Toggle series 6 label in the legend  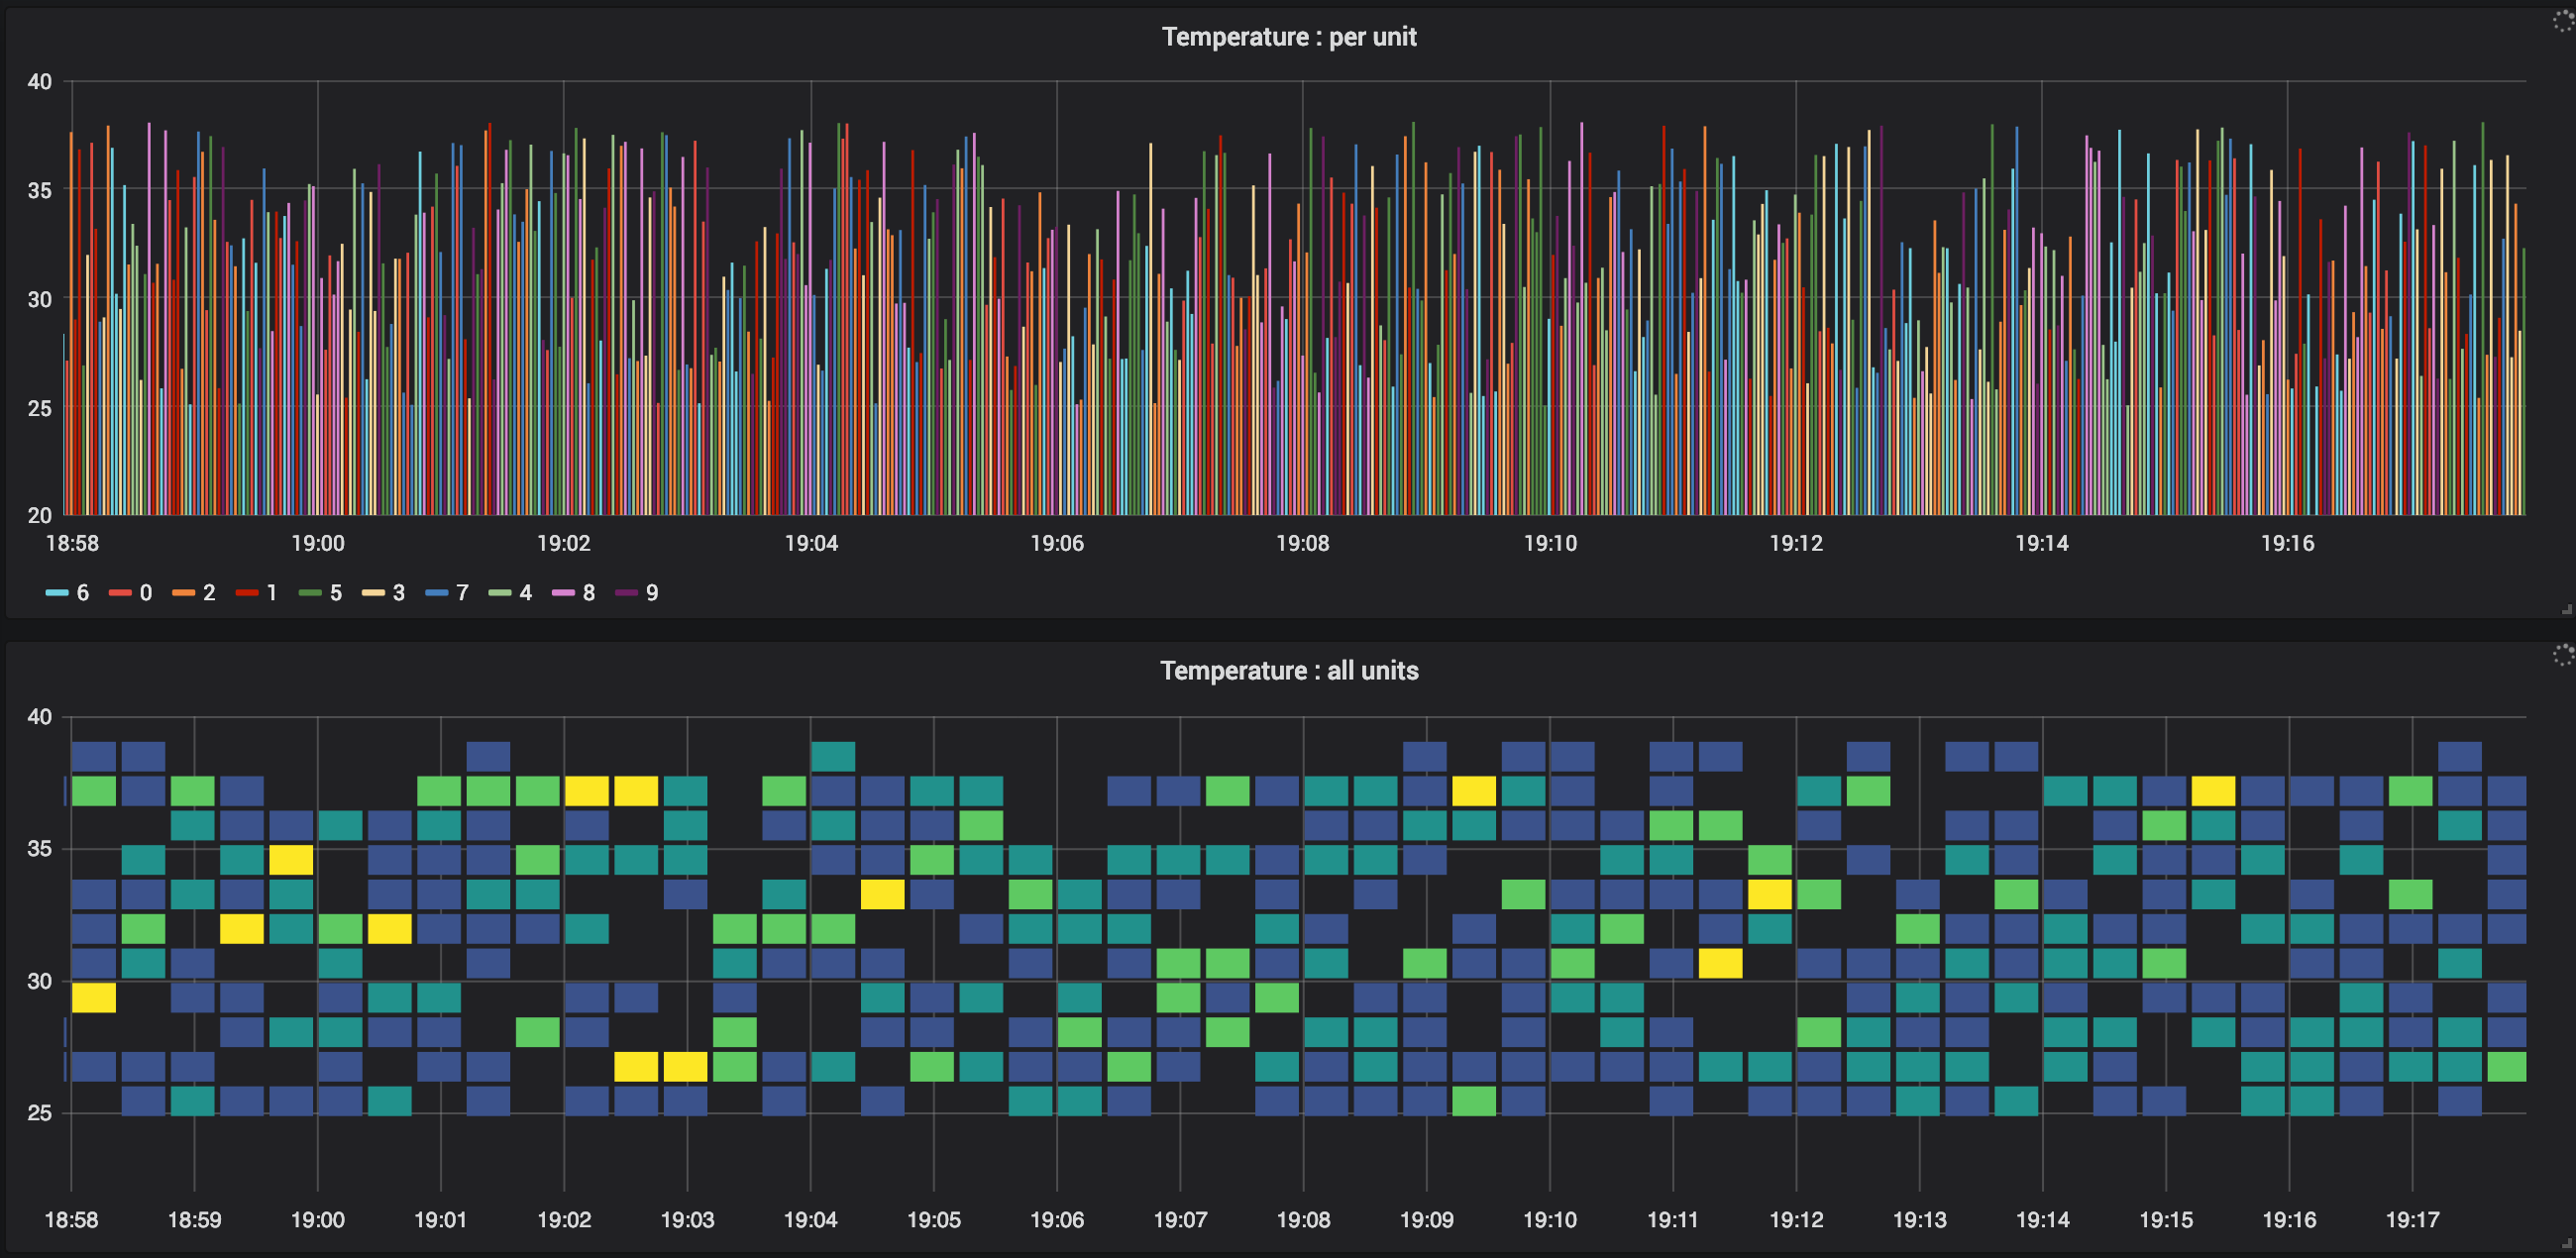pyautogui.click(x=83, y=593)
